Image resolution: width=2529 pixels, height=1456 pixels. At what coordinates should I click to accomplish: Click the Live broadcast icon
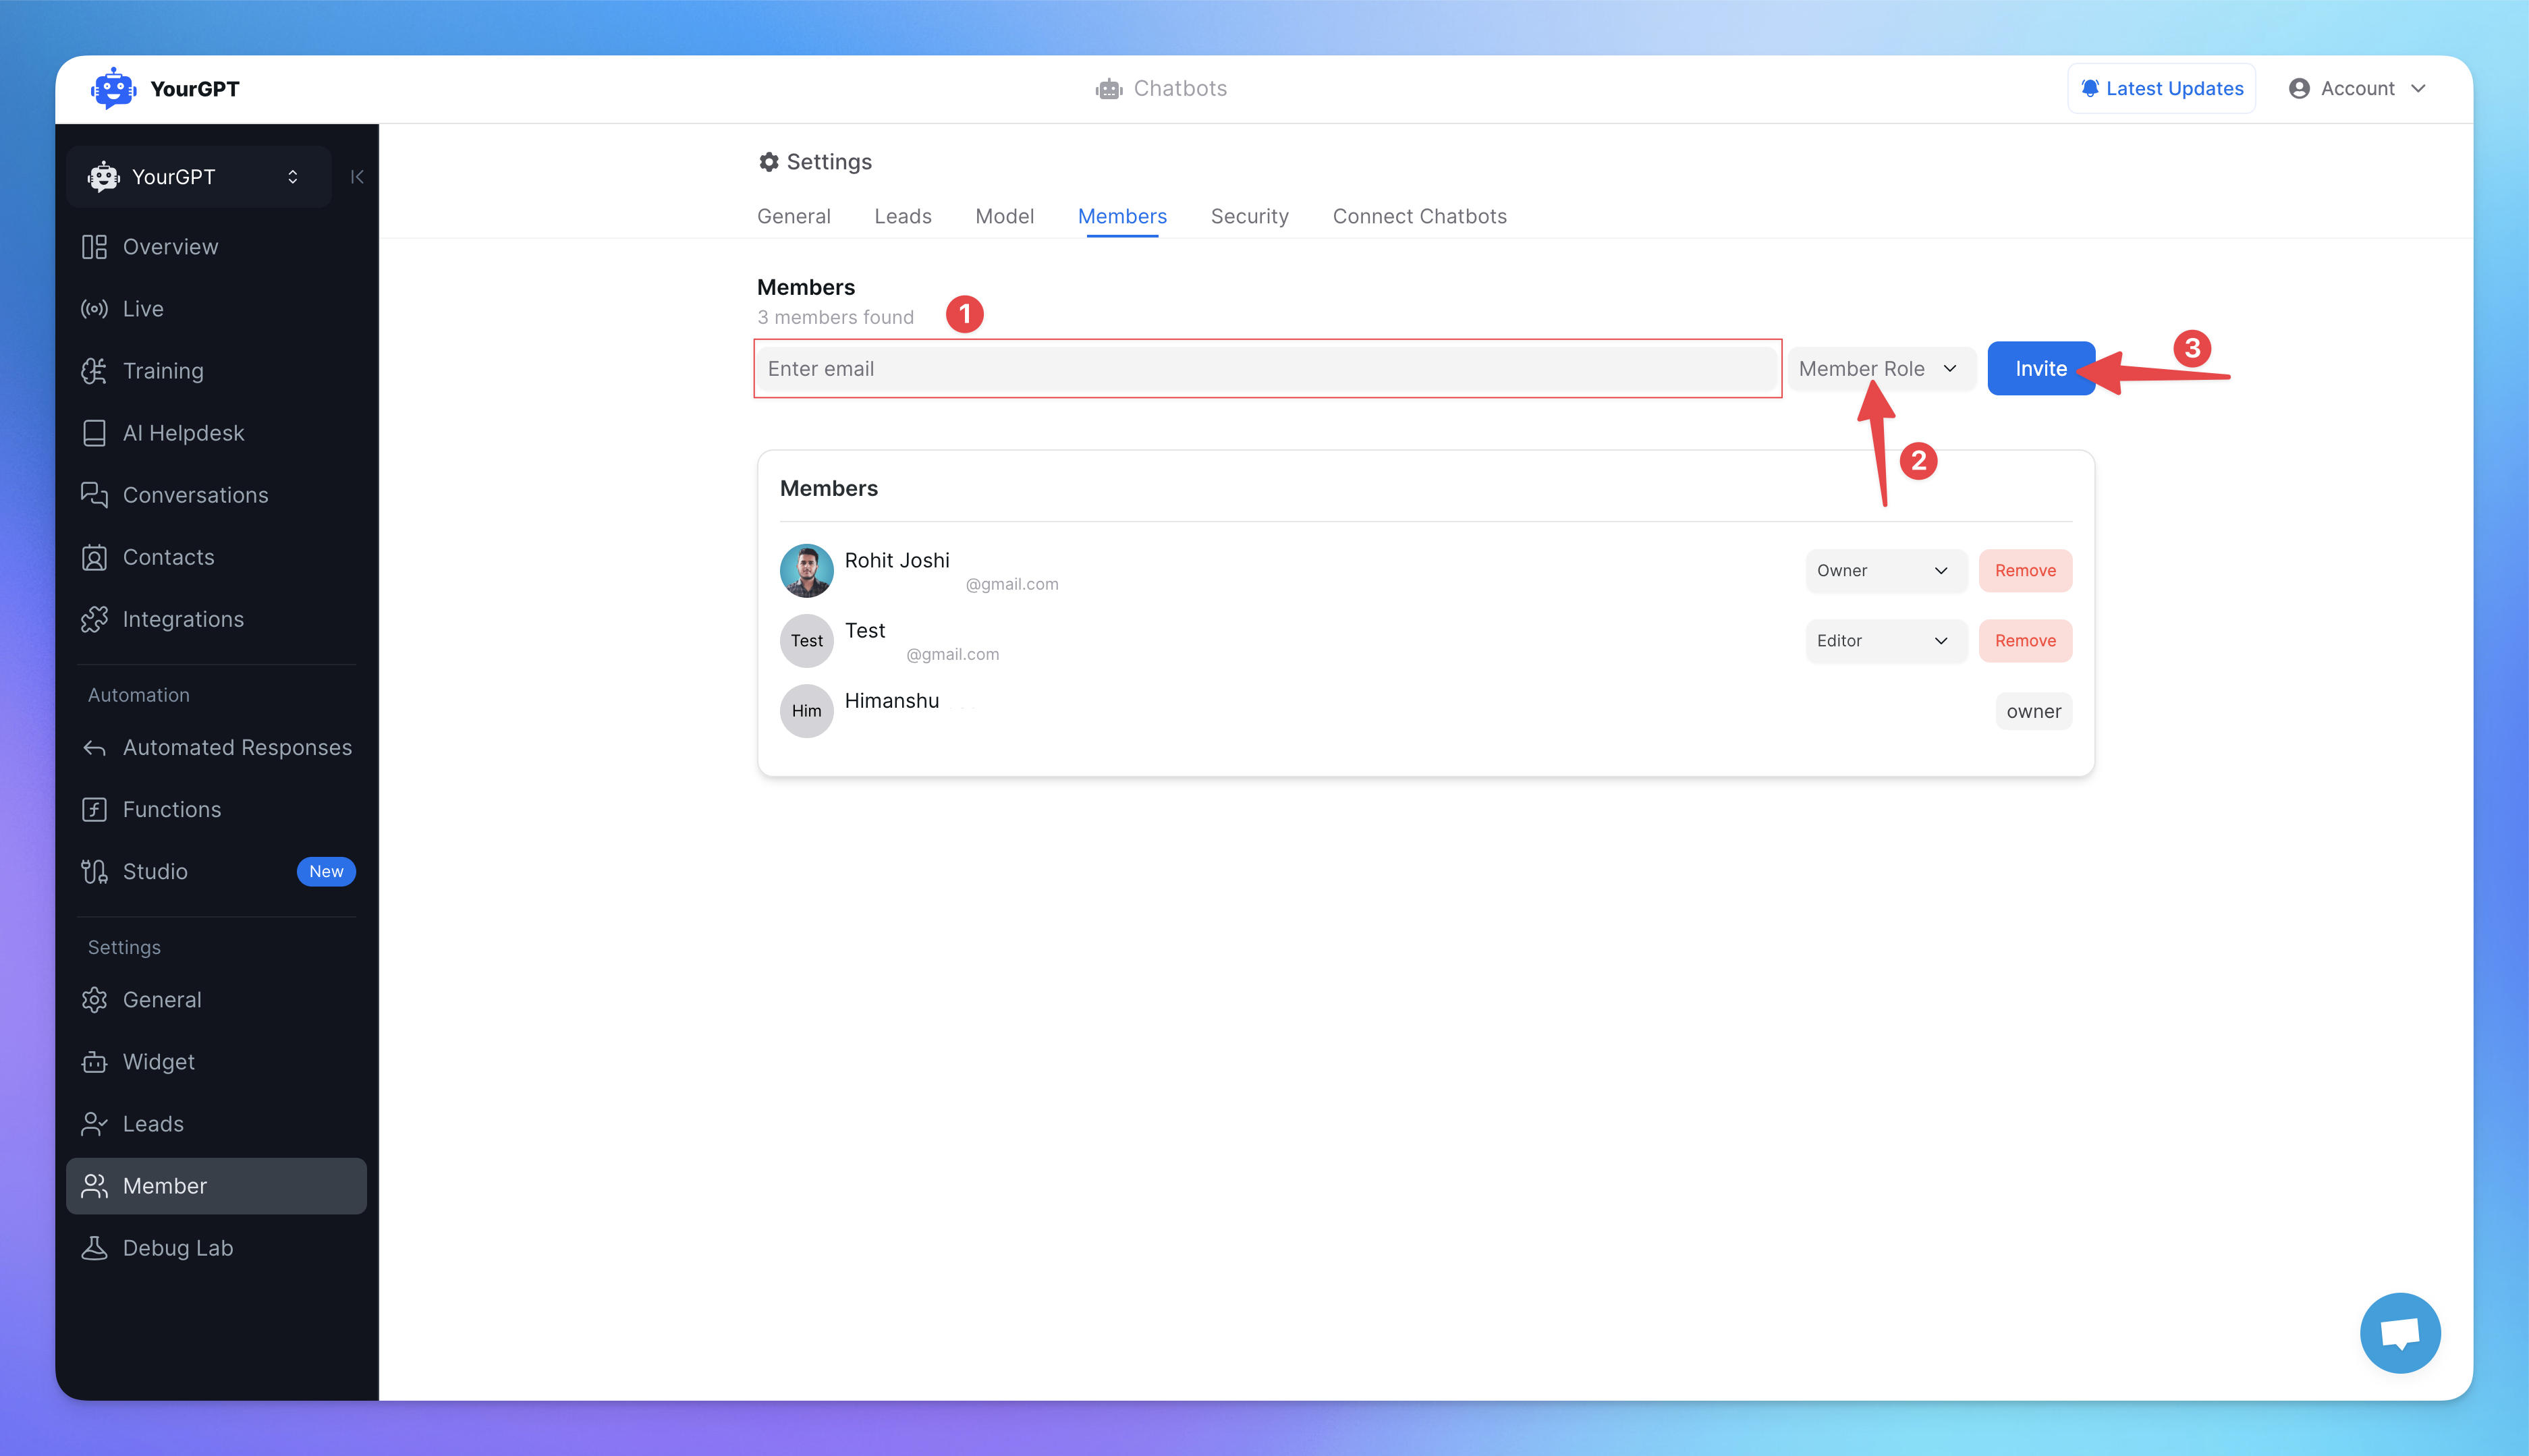point(94,309)
